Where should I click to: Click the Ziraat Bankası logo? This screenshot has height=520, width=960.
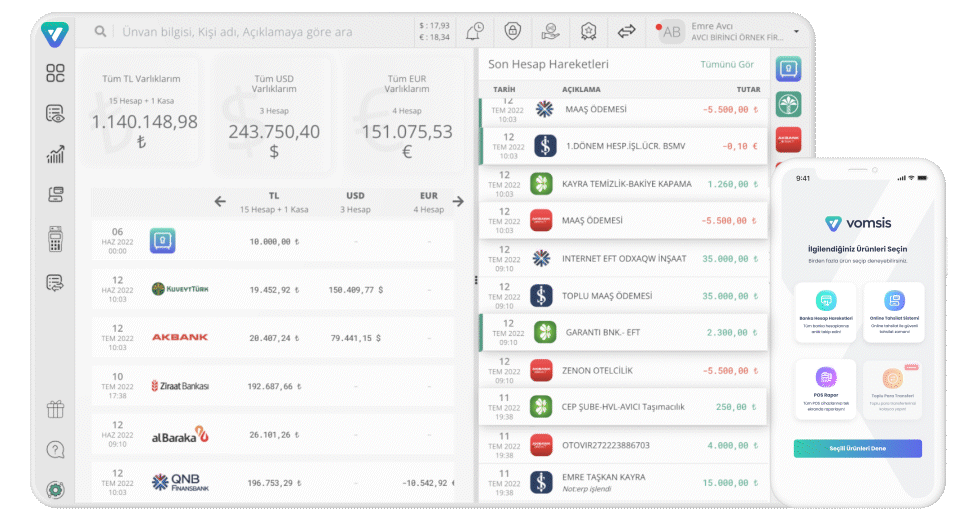(180, 386)
